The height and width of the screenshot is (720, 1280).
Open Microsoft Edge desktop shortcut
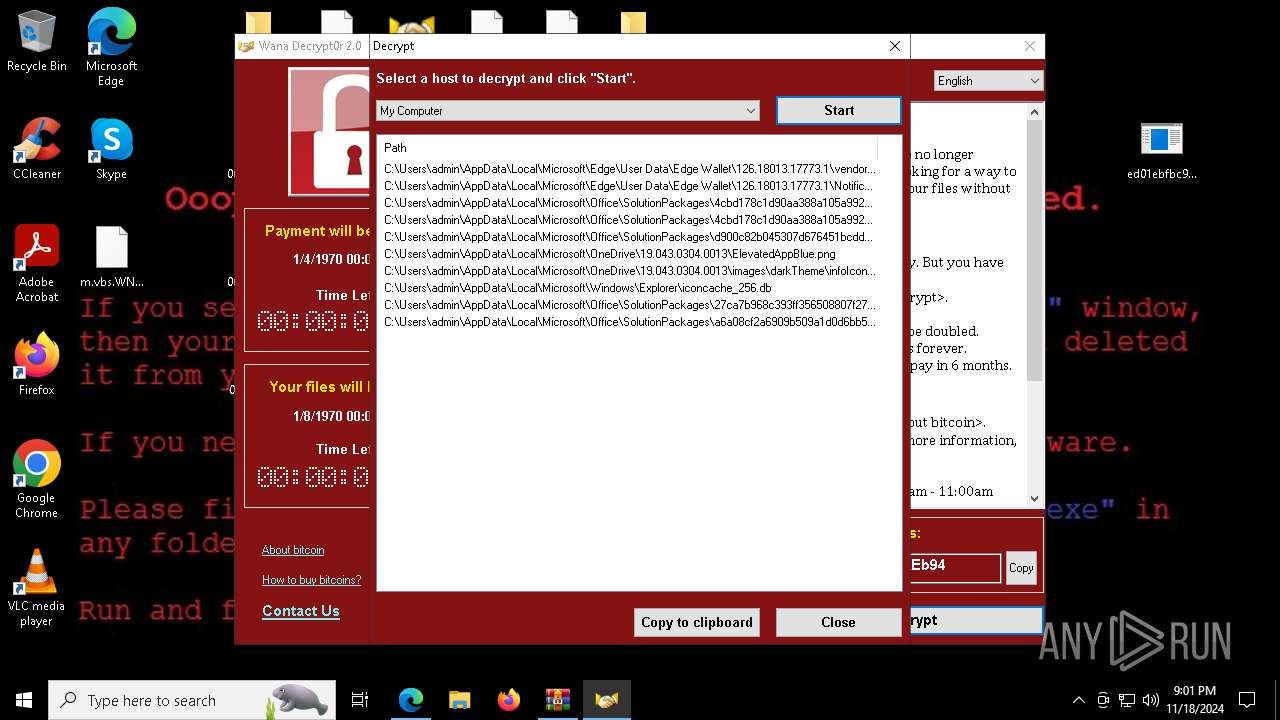111,47
